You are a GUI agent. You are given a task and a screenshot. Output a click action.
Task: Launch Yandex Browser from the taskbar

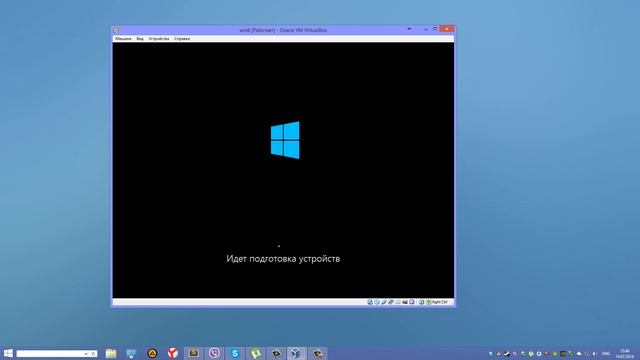tap(173, 353)
